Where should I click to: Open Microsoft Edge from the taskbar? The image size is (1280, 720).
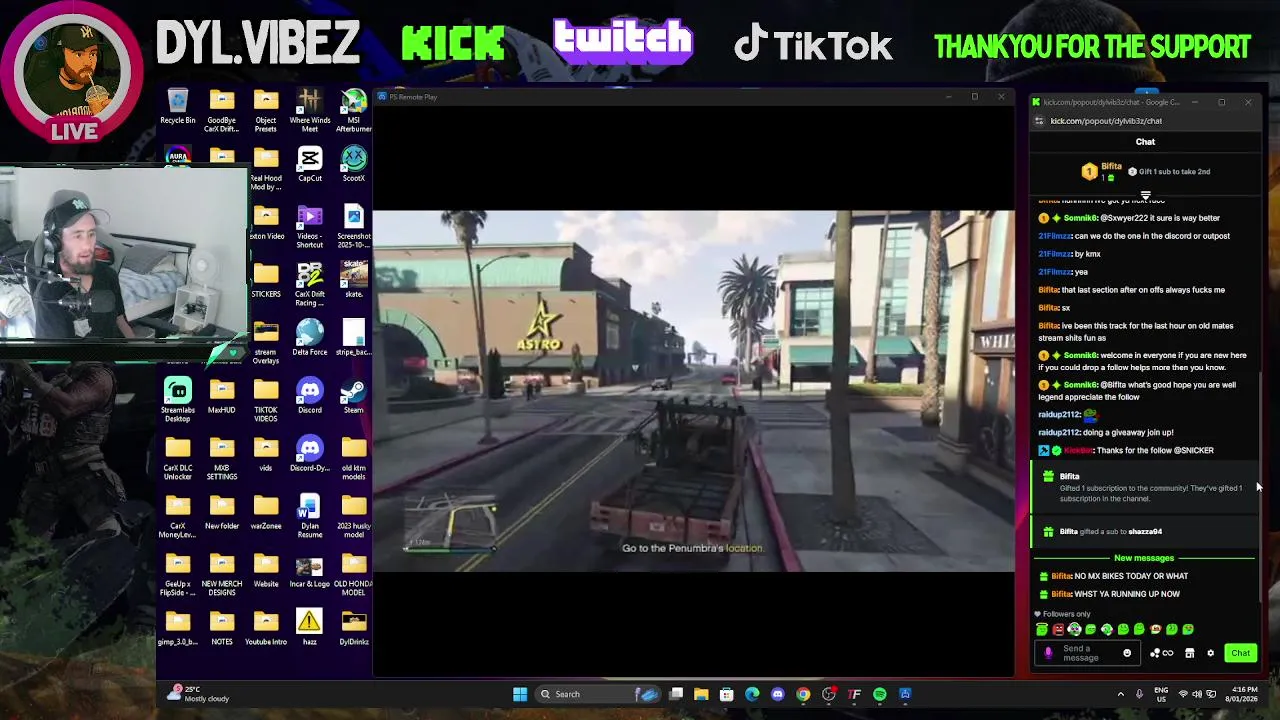752,694
